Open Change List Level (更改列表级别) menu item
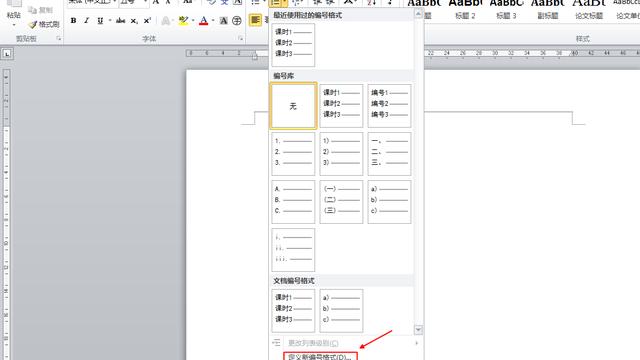 [346, 343]
